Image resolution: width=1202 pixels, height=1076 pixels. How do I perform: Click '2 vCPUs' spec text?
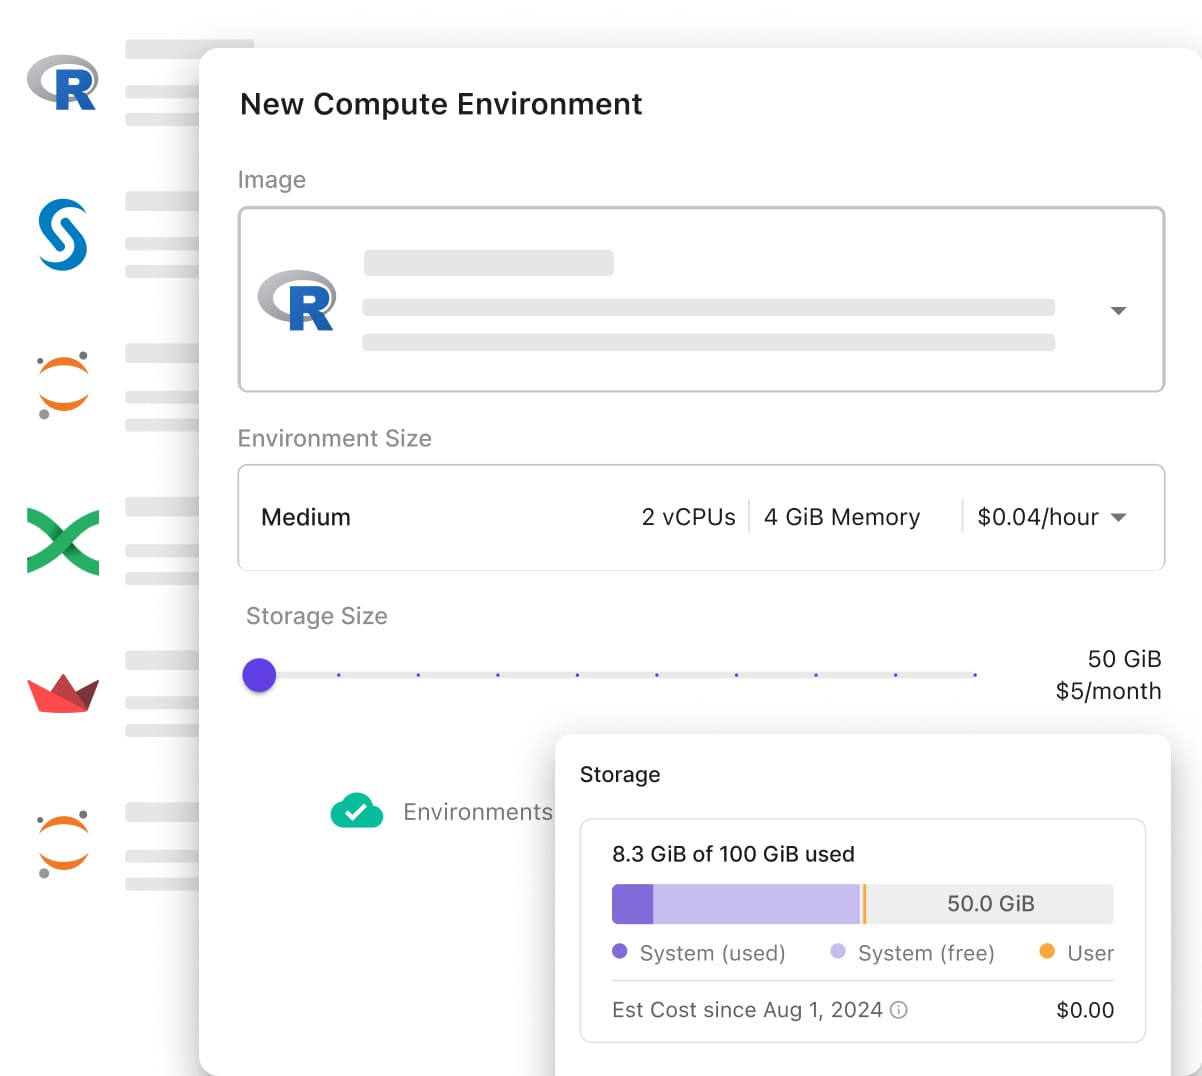pos(688,517)
